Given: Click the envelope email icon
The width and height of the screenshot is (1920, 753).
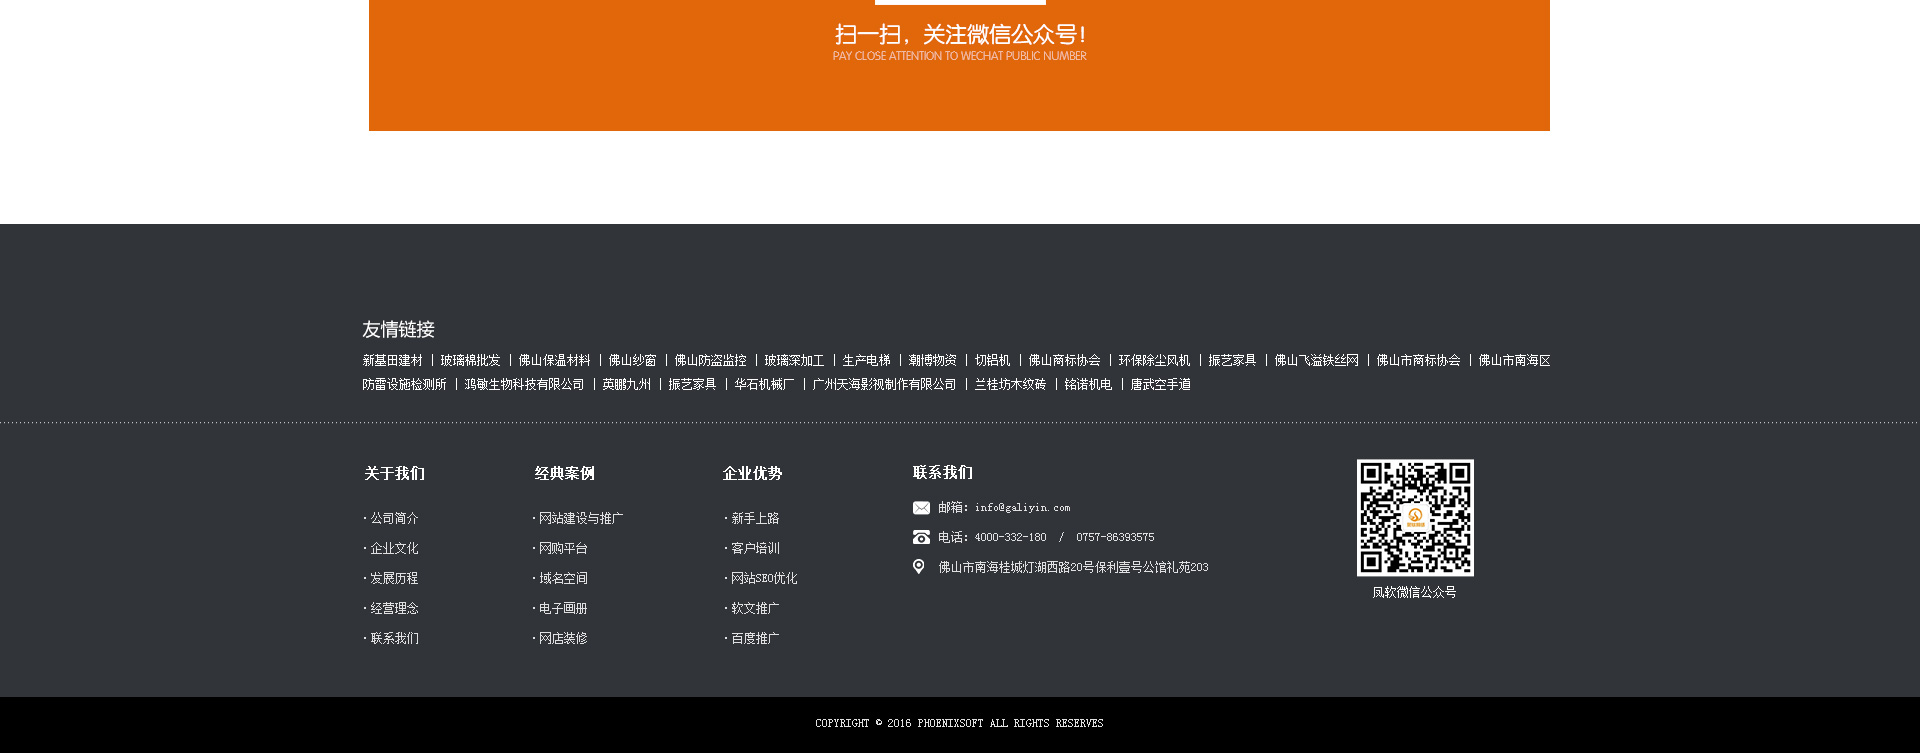Looking at the screenshot, I should (x=921, y=508).
